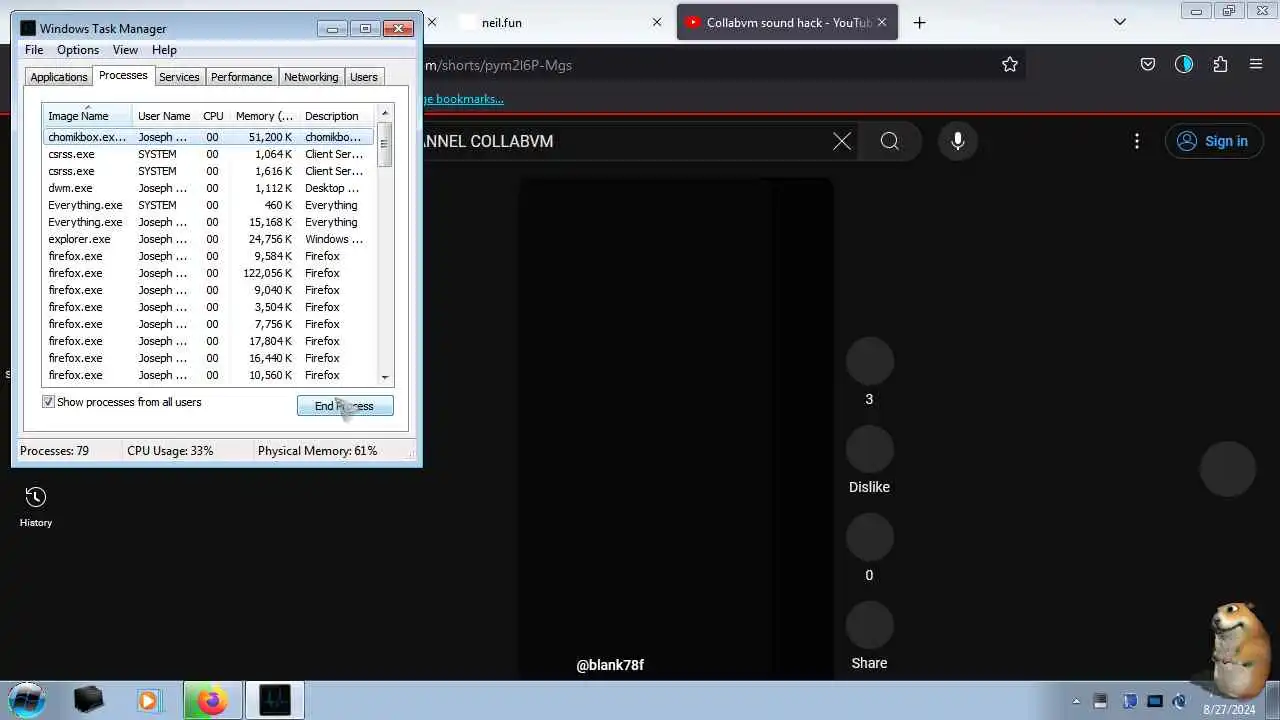This screenshot has width=1280, height=720.
Task: Open History in YouTube sidebar
Action: tap(35, 507)
